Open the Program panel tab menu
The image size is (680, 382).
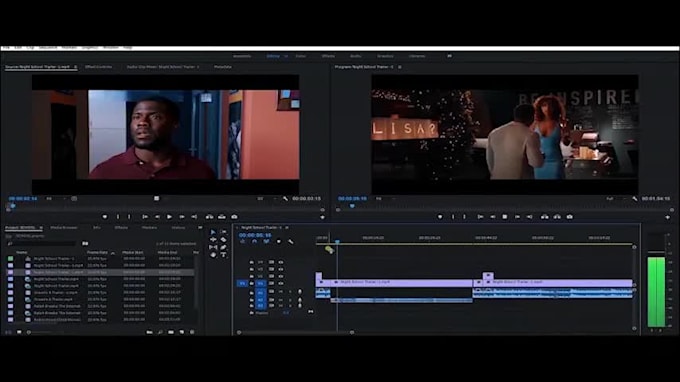point(399,67)
